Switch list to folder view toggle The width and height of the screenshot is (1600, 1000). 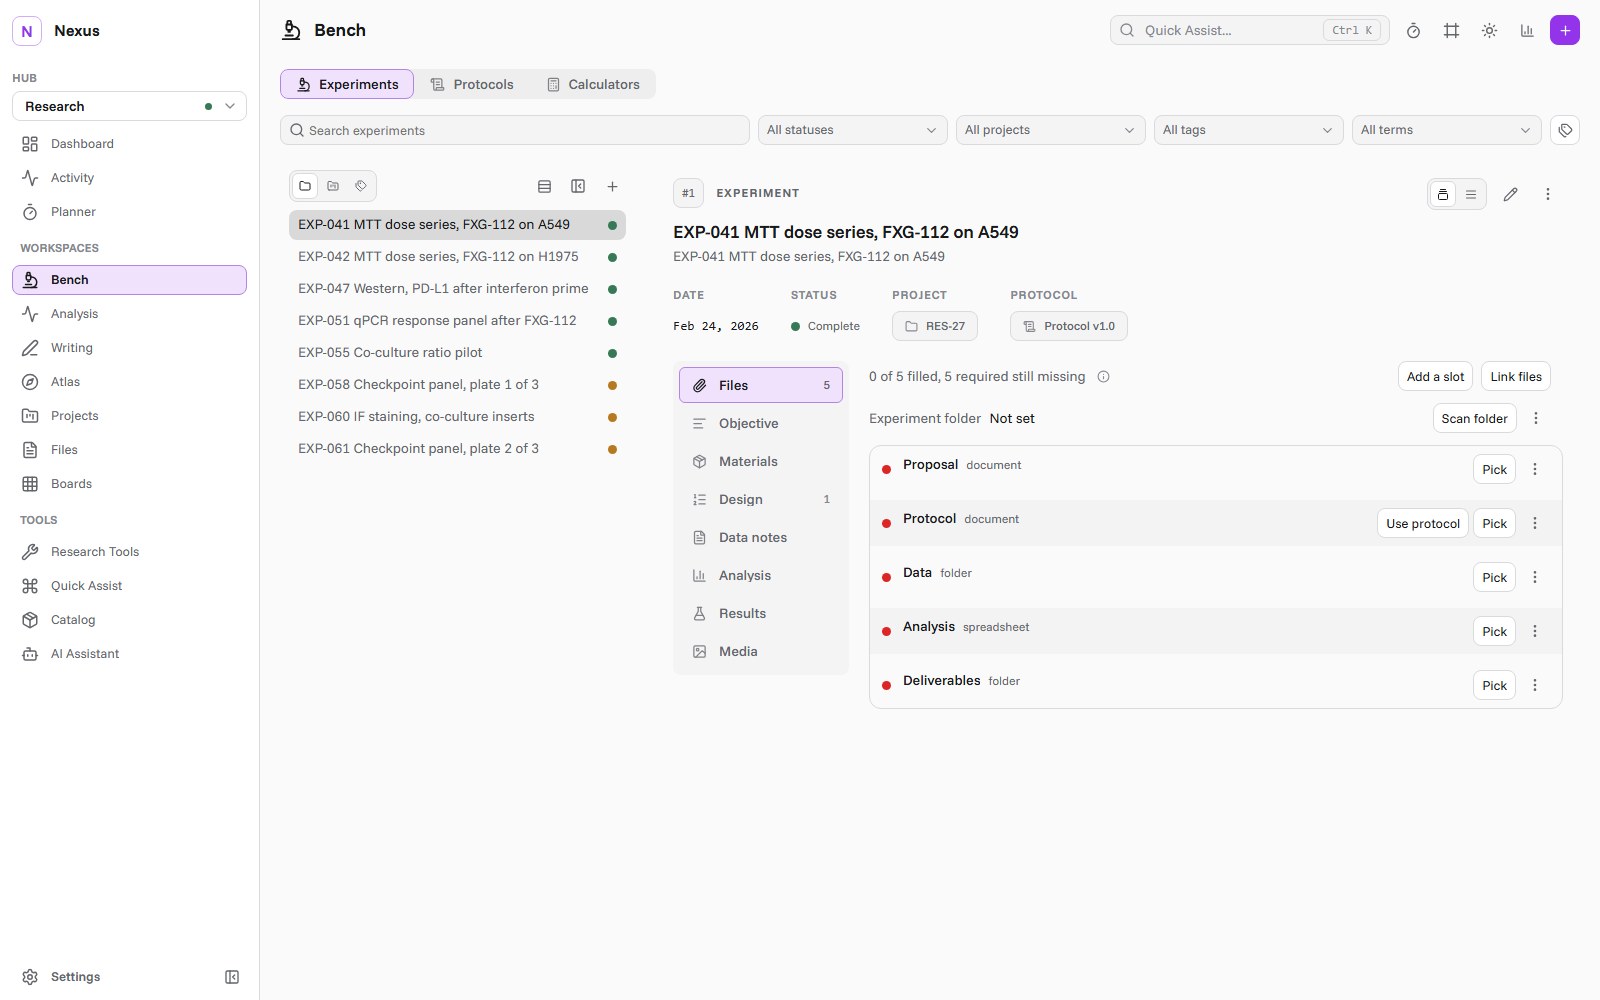tap(305, 186)
